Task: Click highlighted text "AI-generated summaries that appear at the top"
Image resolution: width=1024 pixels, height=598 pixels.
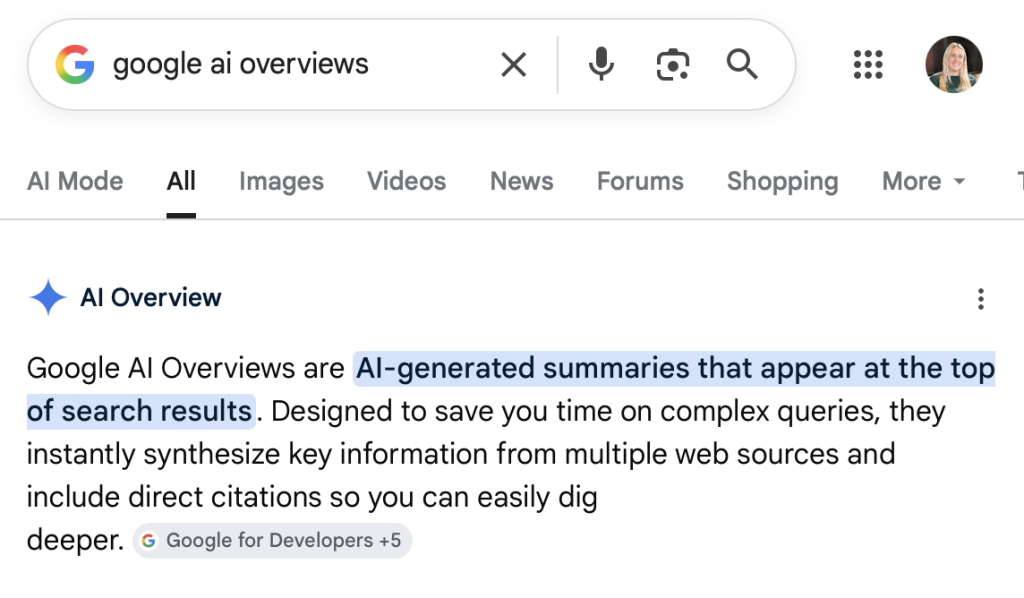Action: pos(675,368)
